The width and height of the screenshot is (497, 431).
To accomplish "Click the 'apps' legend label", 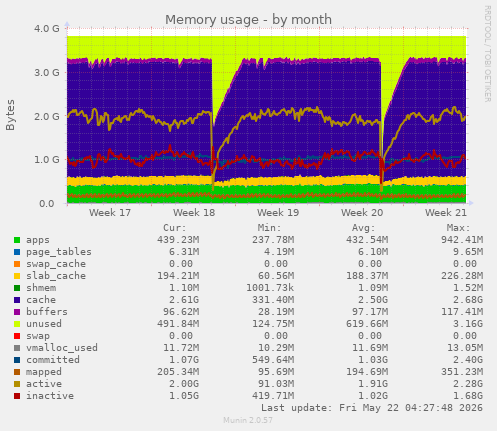I will tap(38, 240).
